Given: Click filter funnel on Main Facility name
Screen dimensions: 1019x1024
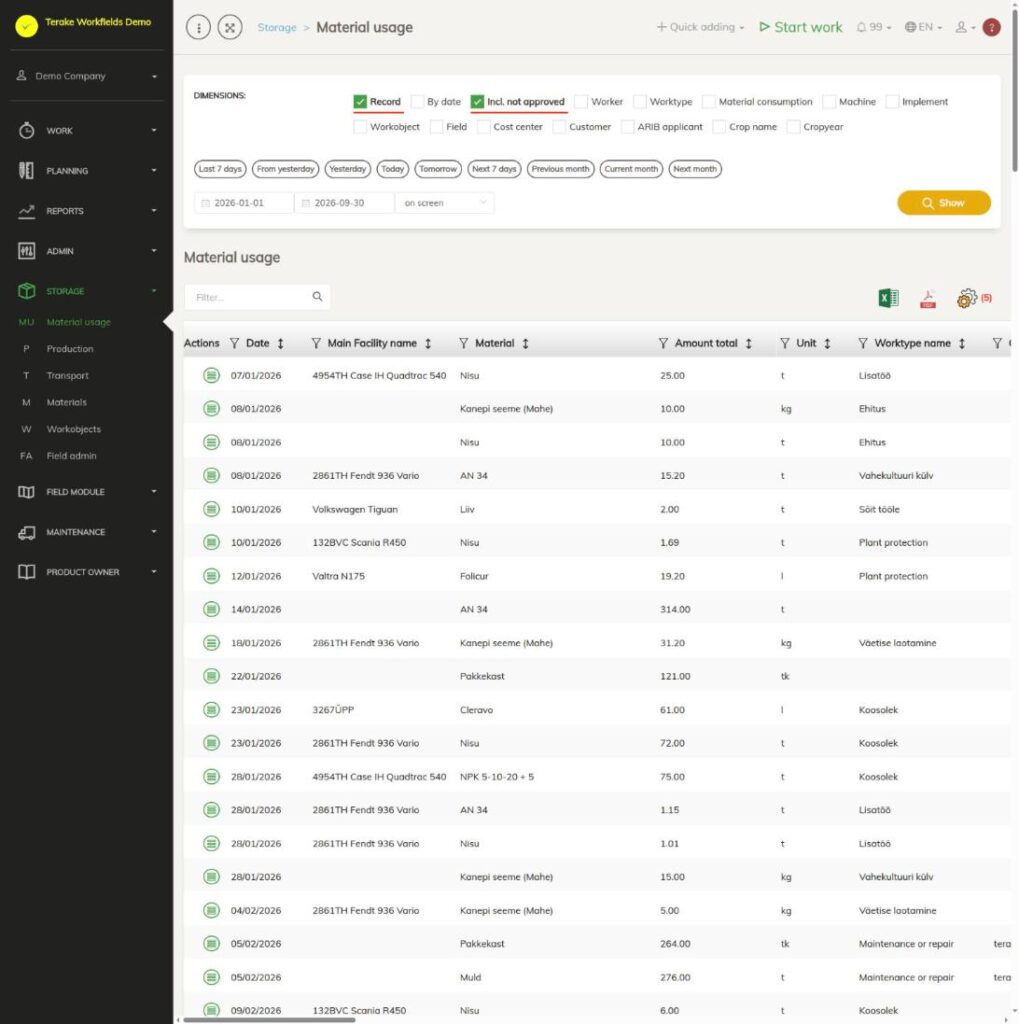Looking at the screenshot, I should tap(316, 344).
